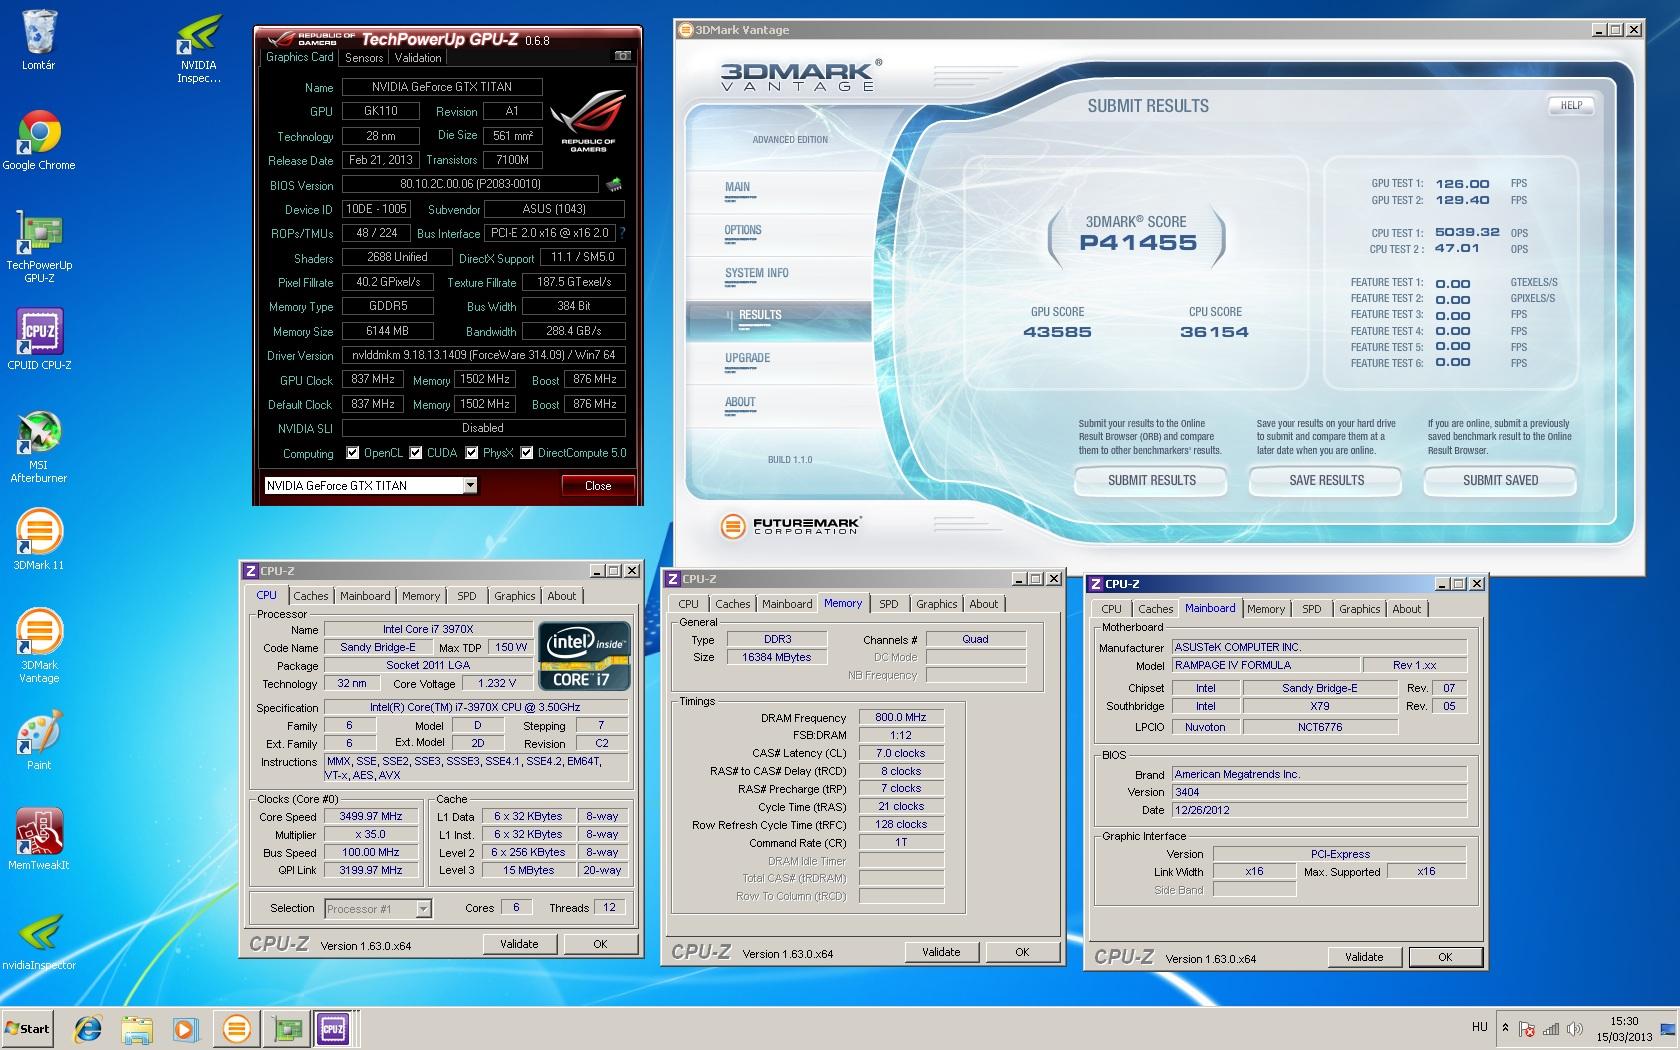
Task: Switch to the Validation tab in GPU-Z
Action: pyautogui.click(x=418, y=58)
